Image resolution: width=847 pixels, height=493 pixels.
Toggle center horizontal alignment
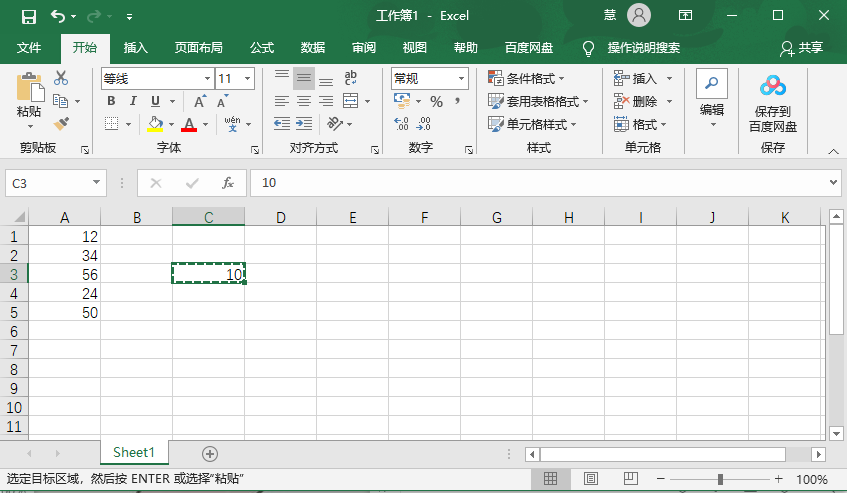[x=303, y=102]
